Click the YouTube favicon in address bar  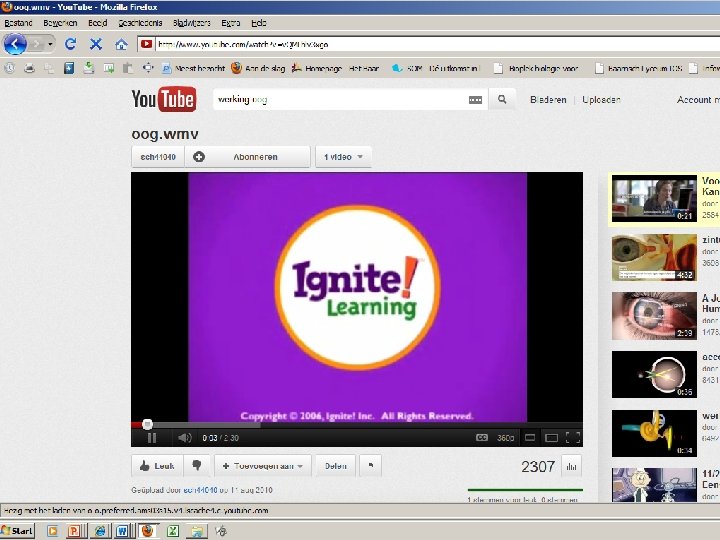point(146,44)
